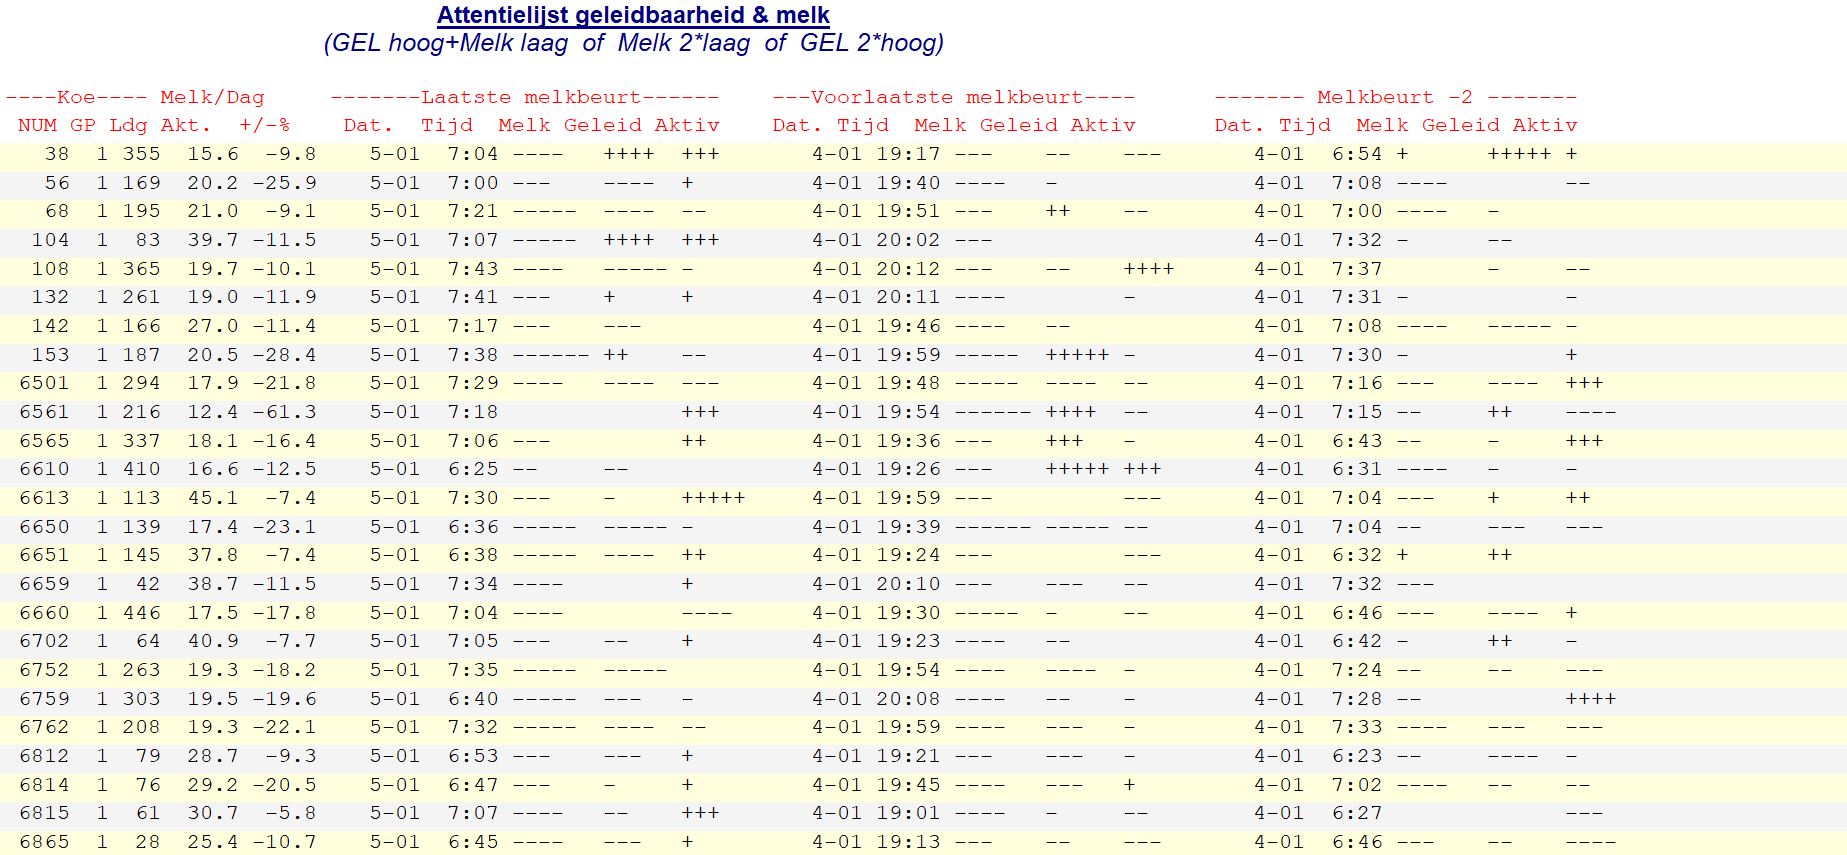This screenshot has height=855, width=1847.
Task: Click the subtitle text about GEL hoog and Melk laag
Action: click(x=633, y=43)
